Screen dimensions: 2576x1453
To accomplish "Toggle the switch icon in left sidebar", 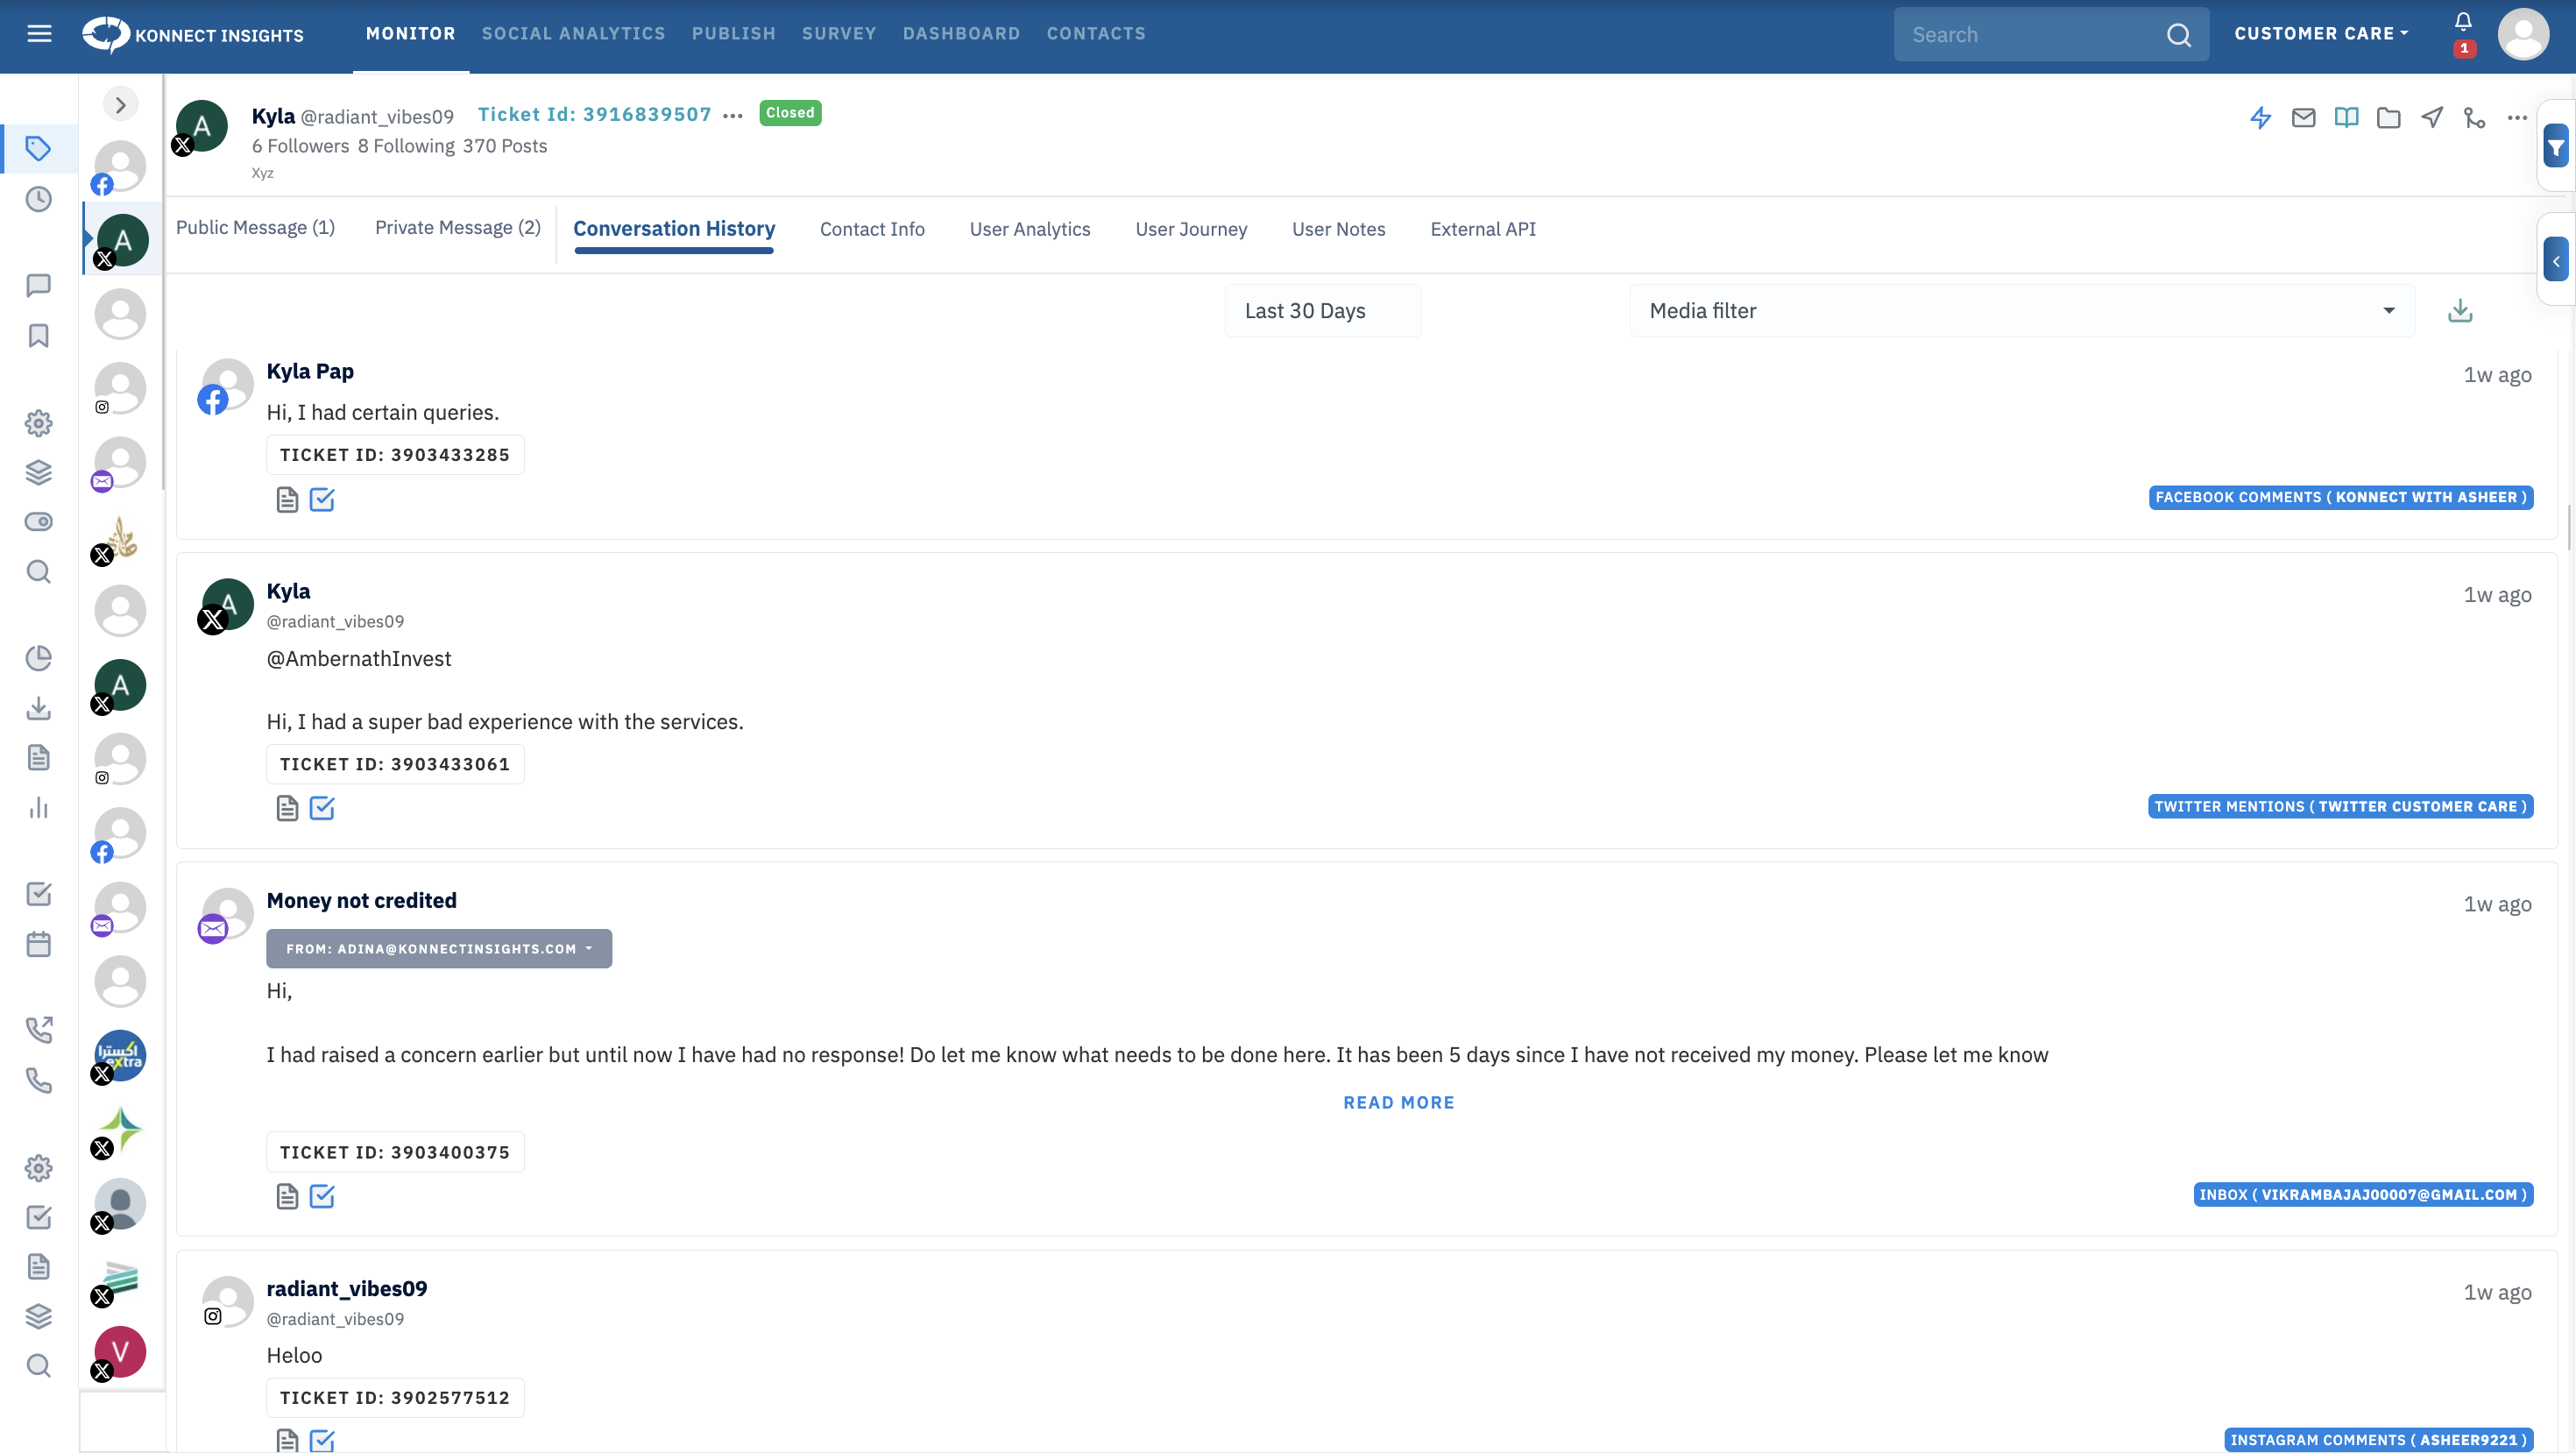I will click(38, 522).
